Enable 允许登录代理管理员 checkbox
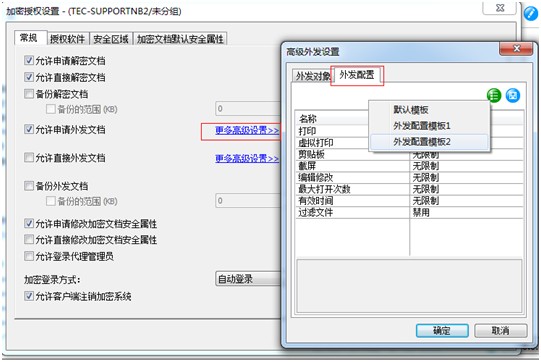This screenshot has height=362, width=541. [29, 256]
